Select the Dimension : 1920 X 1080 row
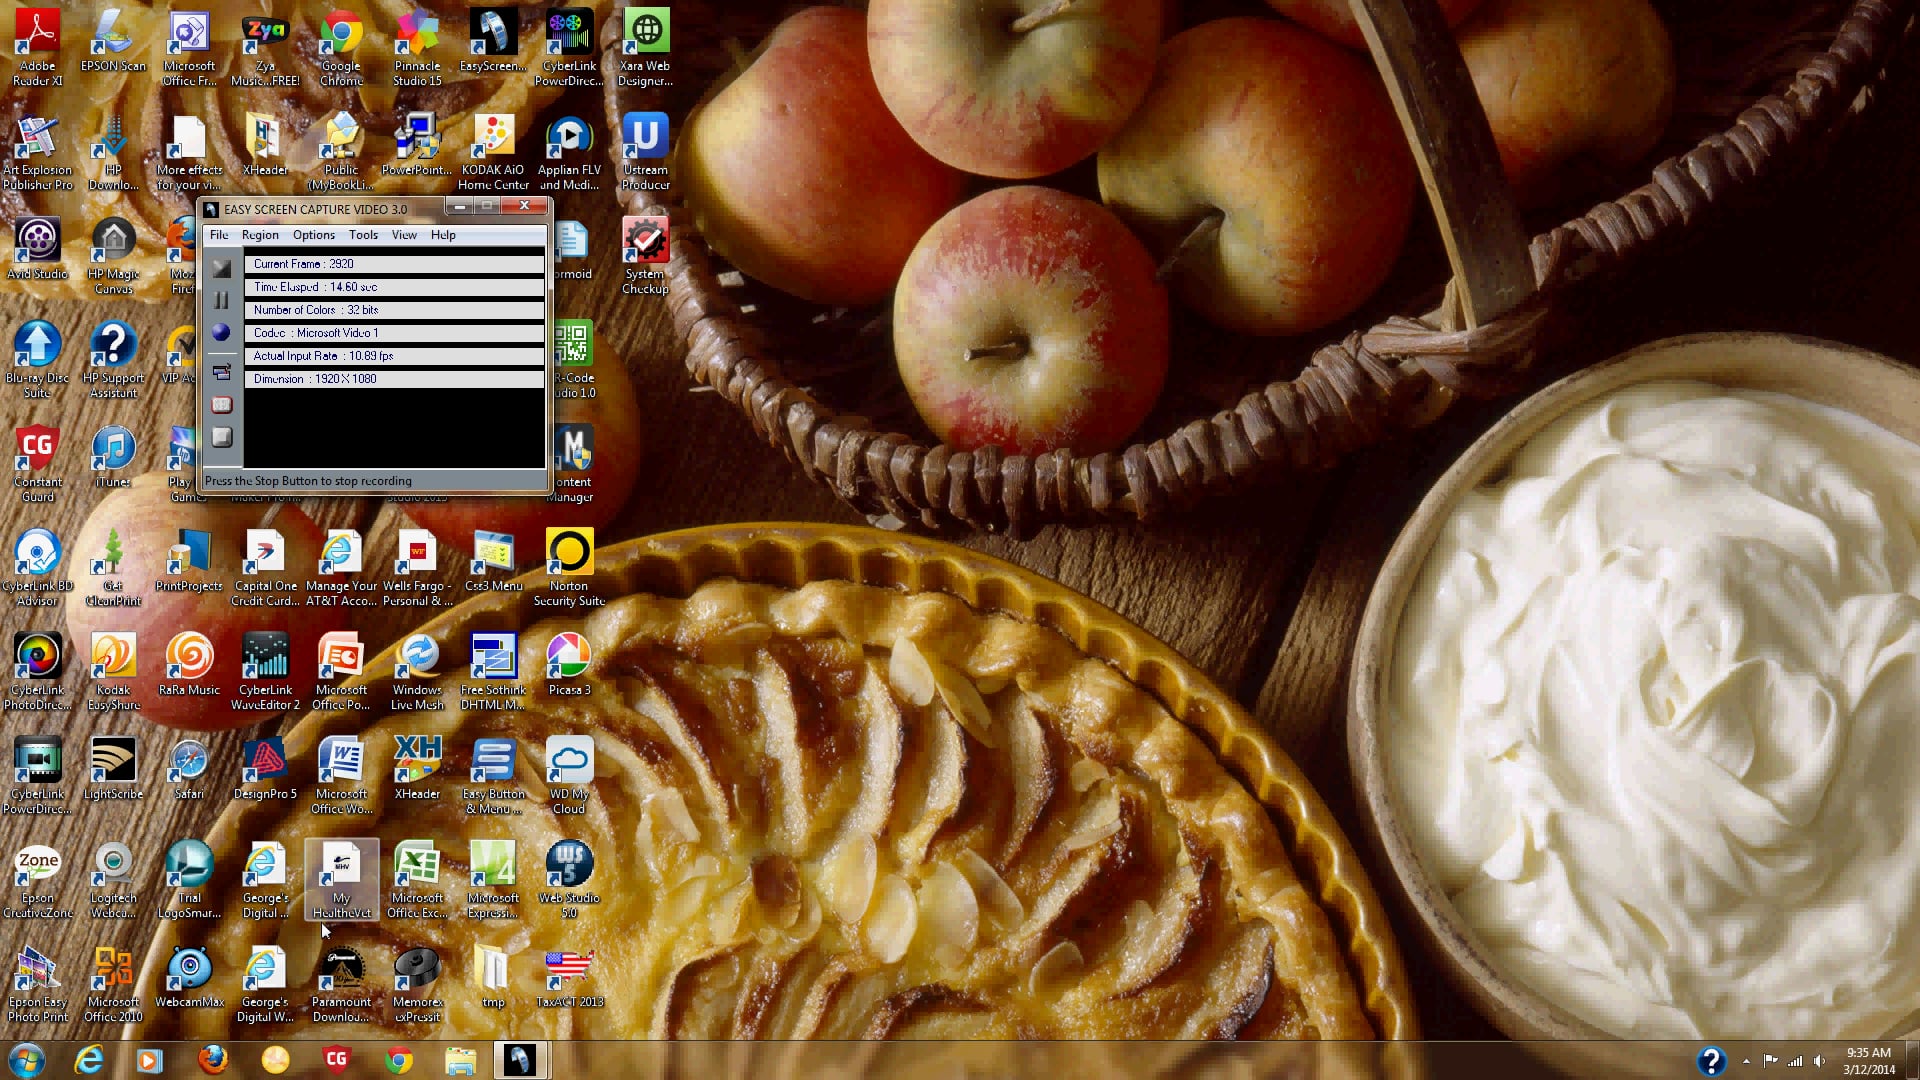This screenshot has height=1080, width=1920. pos(394,379)
